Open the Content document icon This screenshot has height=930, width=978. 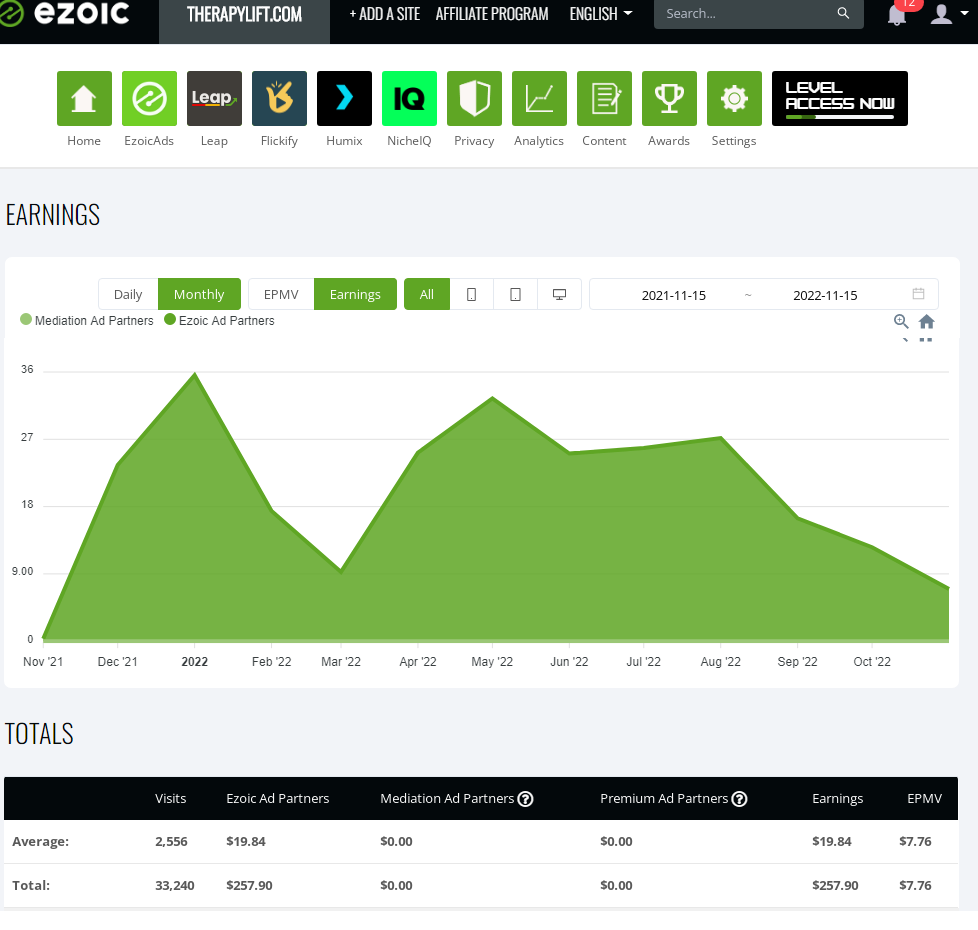click(604, 99)
